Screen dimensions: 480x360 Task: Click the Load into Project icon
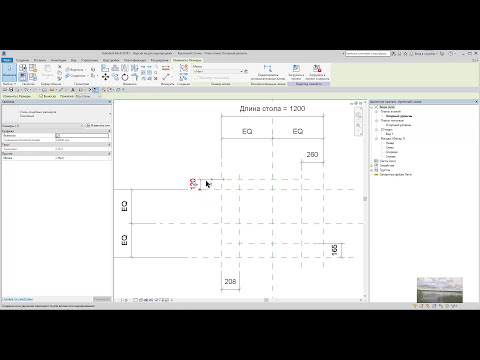coord(296,69)
